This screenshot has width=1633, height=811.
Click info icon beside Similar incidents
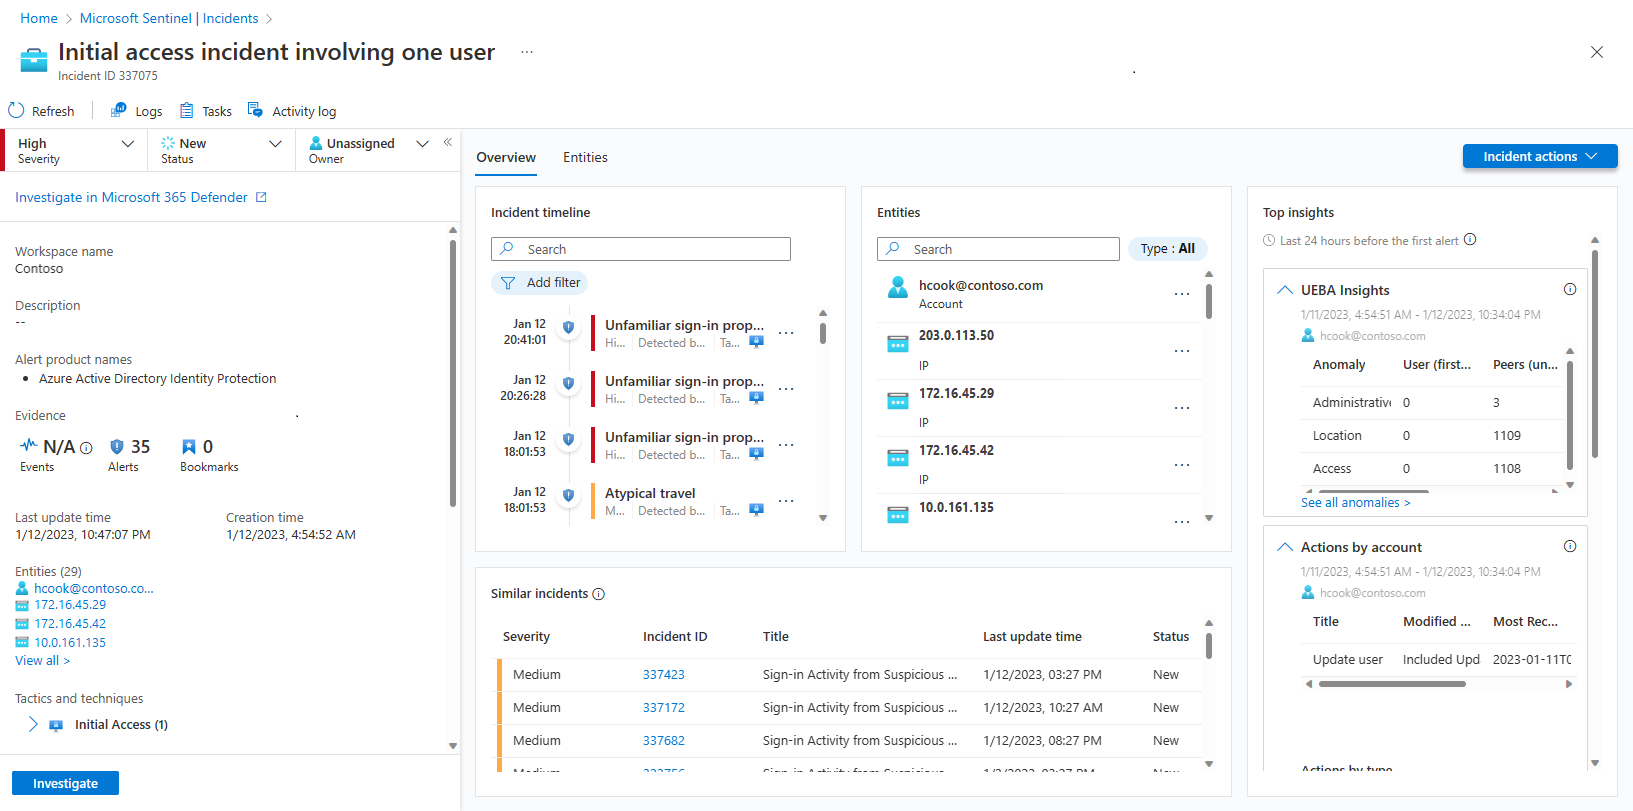click(x=599, y=594)
